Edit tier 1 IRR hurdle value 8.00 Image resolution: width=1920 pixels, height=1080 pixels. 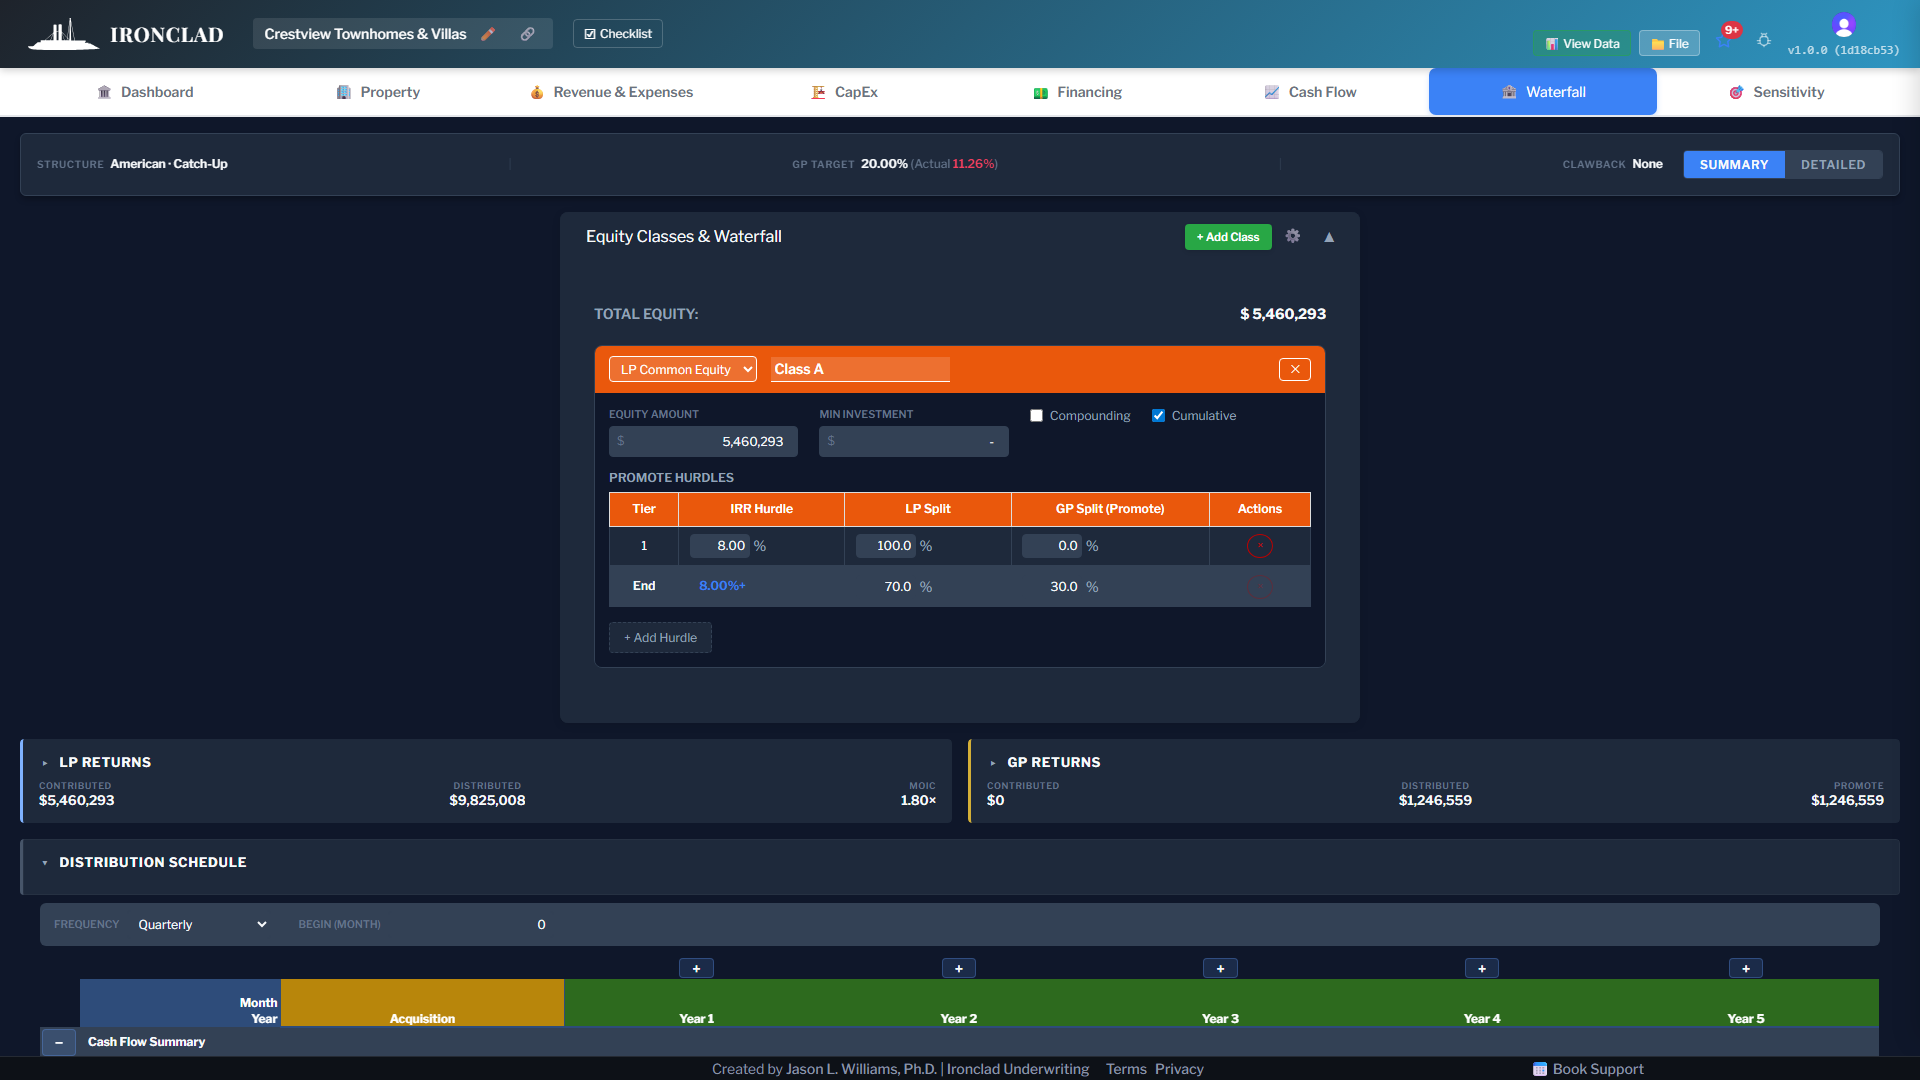point(719,546)
